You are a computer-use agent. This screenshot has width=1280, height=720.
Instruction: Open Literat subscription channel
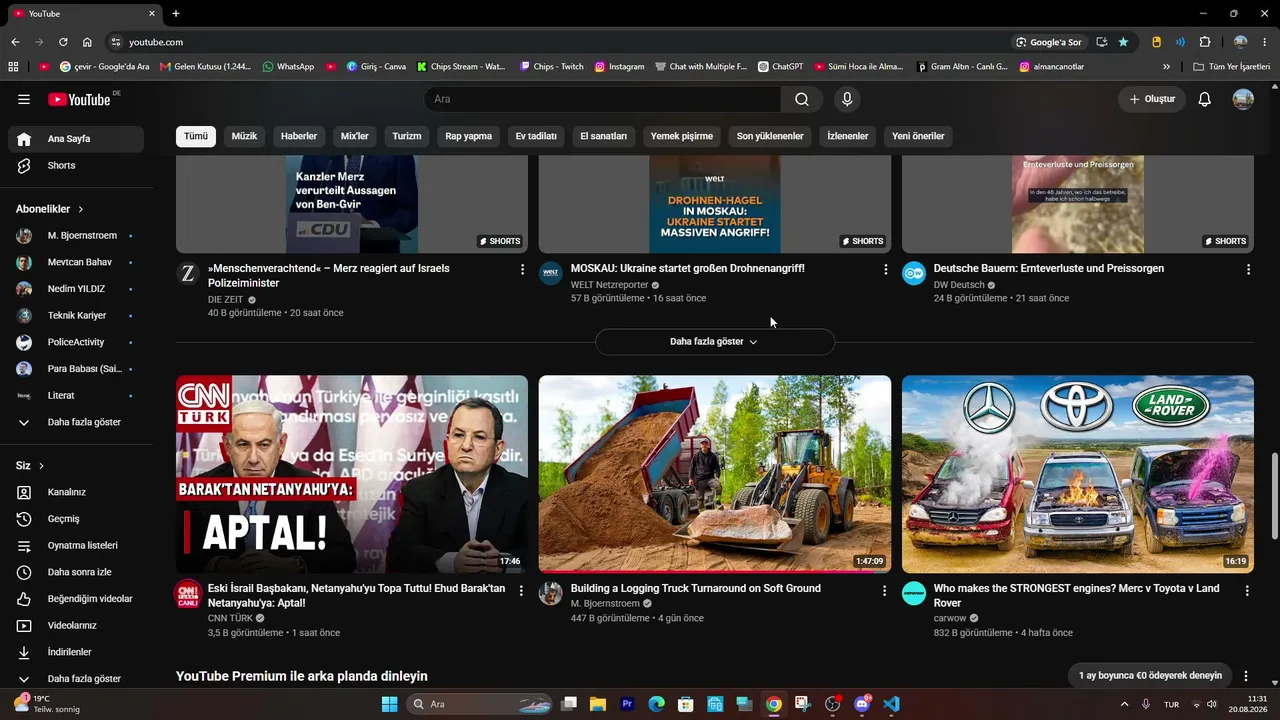point(76,395)
